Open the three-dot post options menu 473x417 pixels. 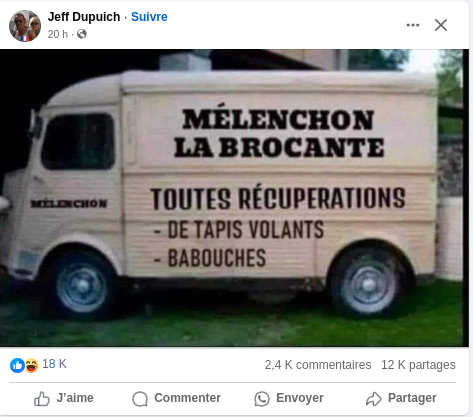(x=413, y=25)
